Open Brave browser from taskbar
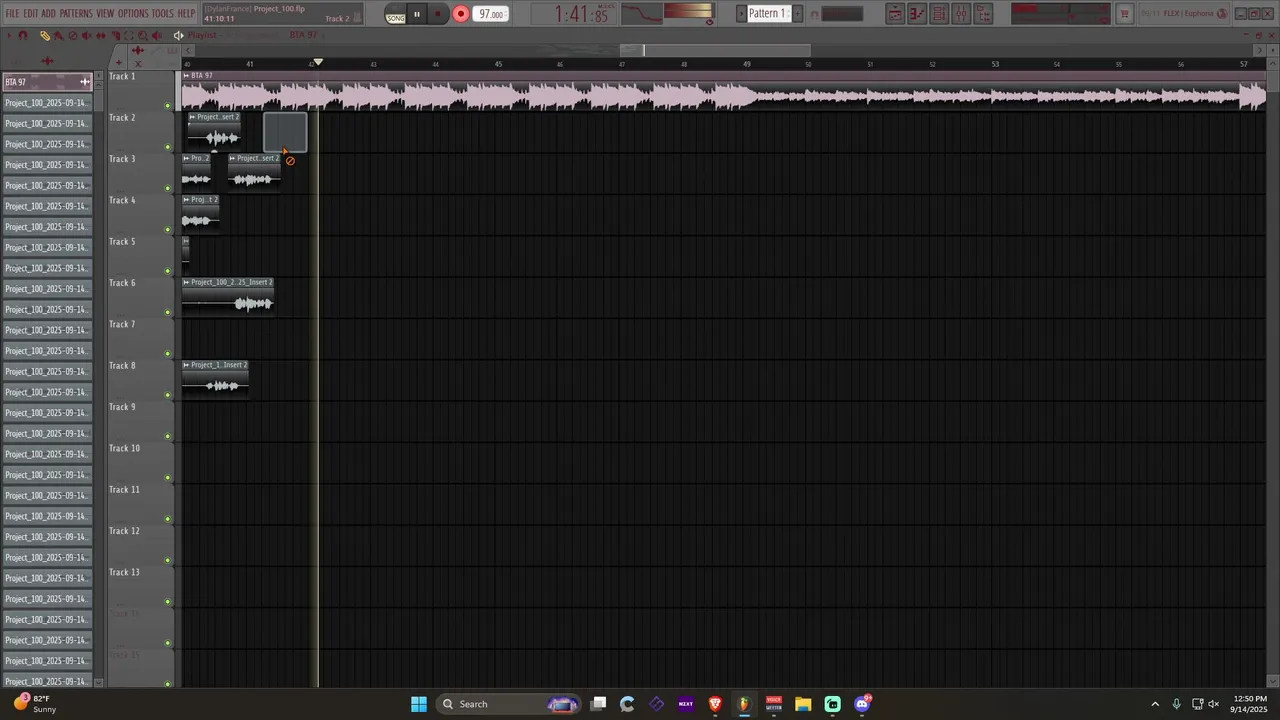 (x=715, y=704)
